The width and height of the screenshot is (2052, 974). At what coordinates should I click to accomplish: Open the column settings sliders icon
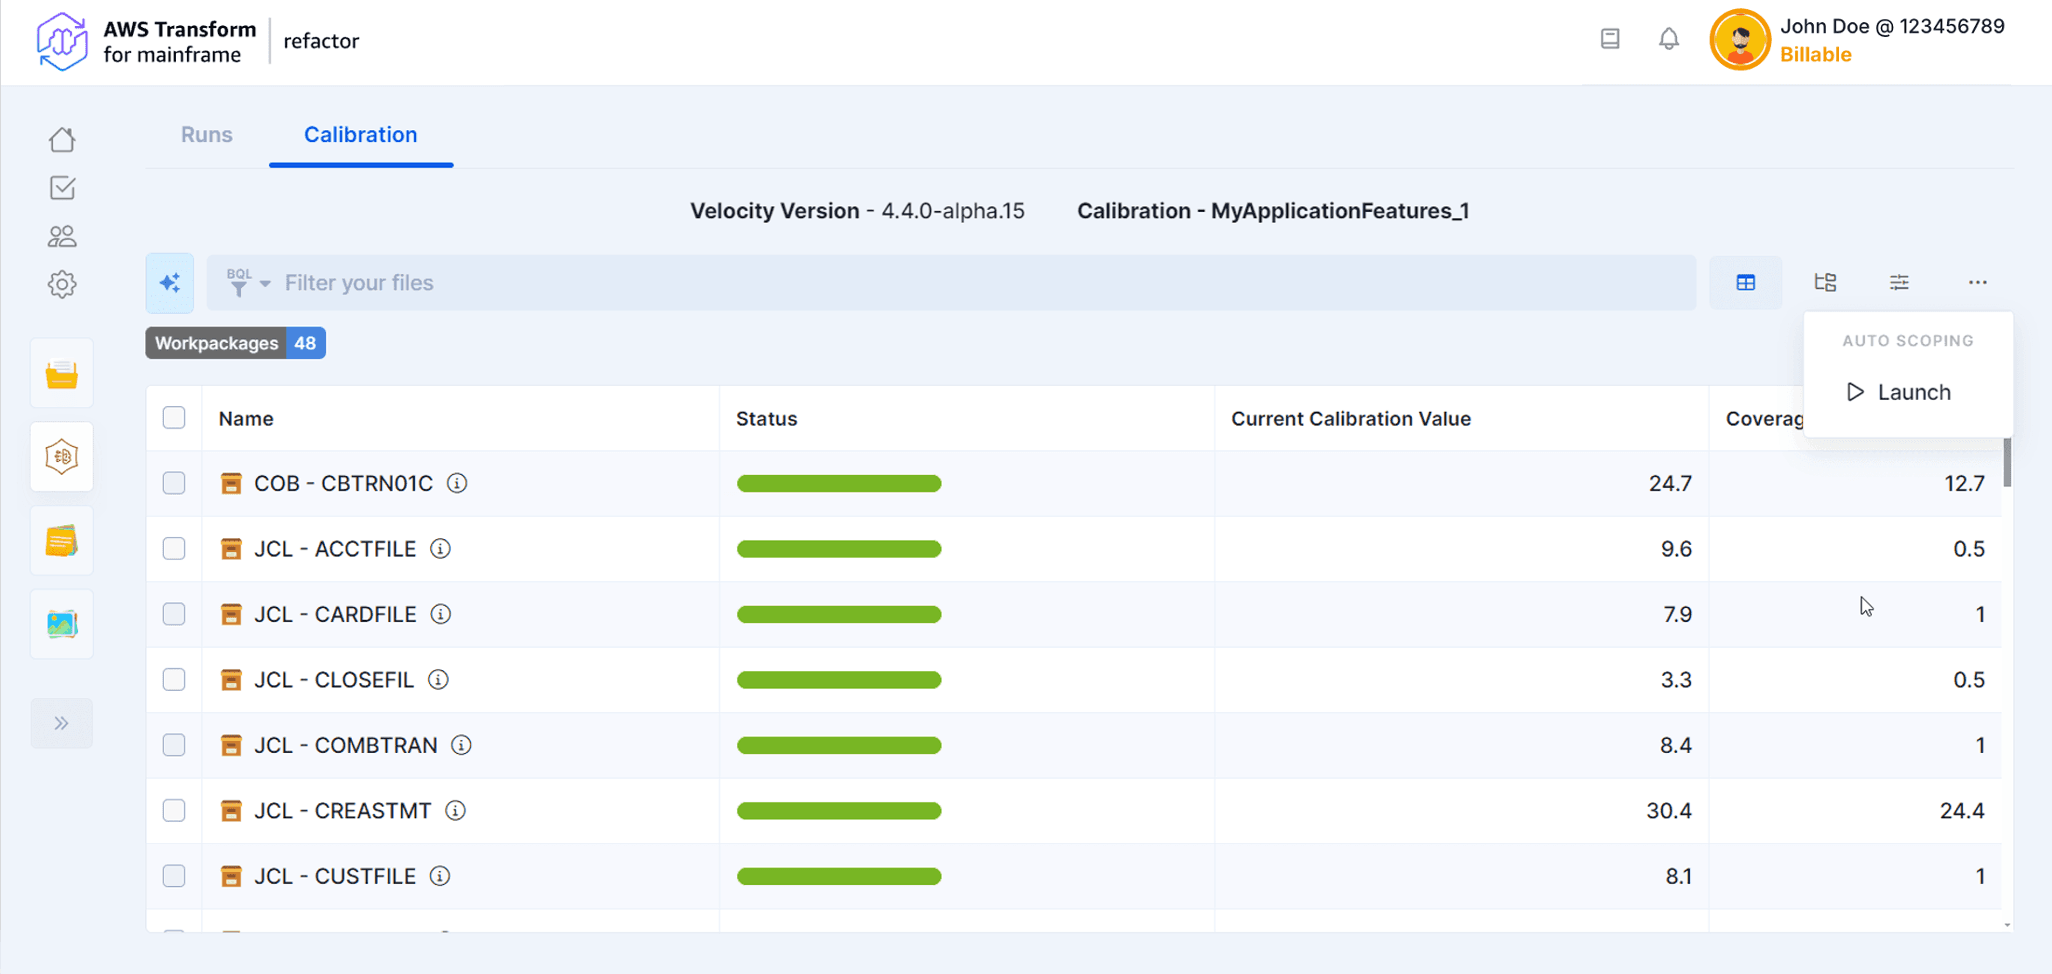(1899, 283)
